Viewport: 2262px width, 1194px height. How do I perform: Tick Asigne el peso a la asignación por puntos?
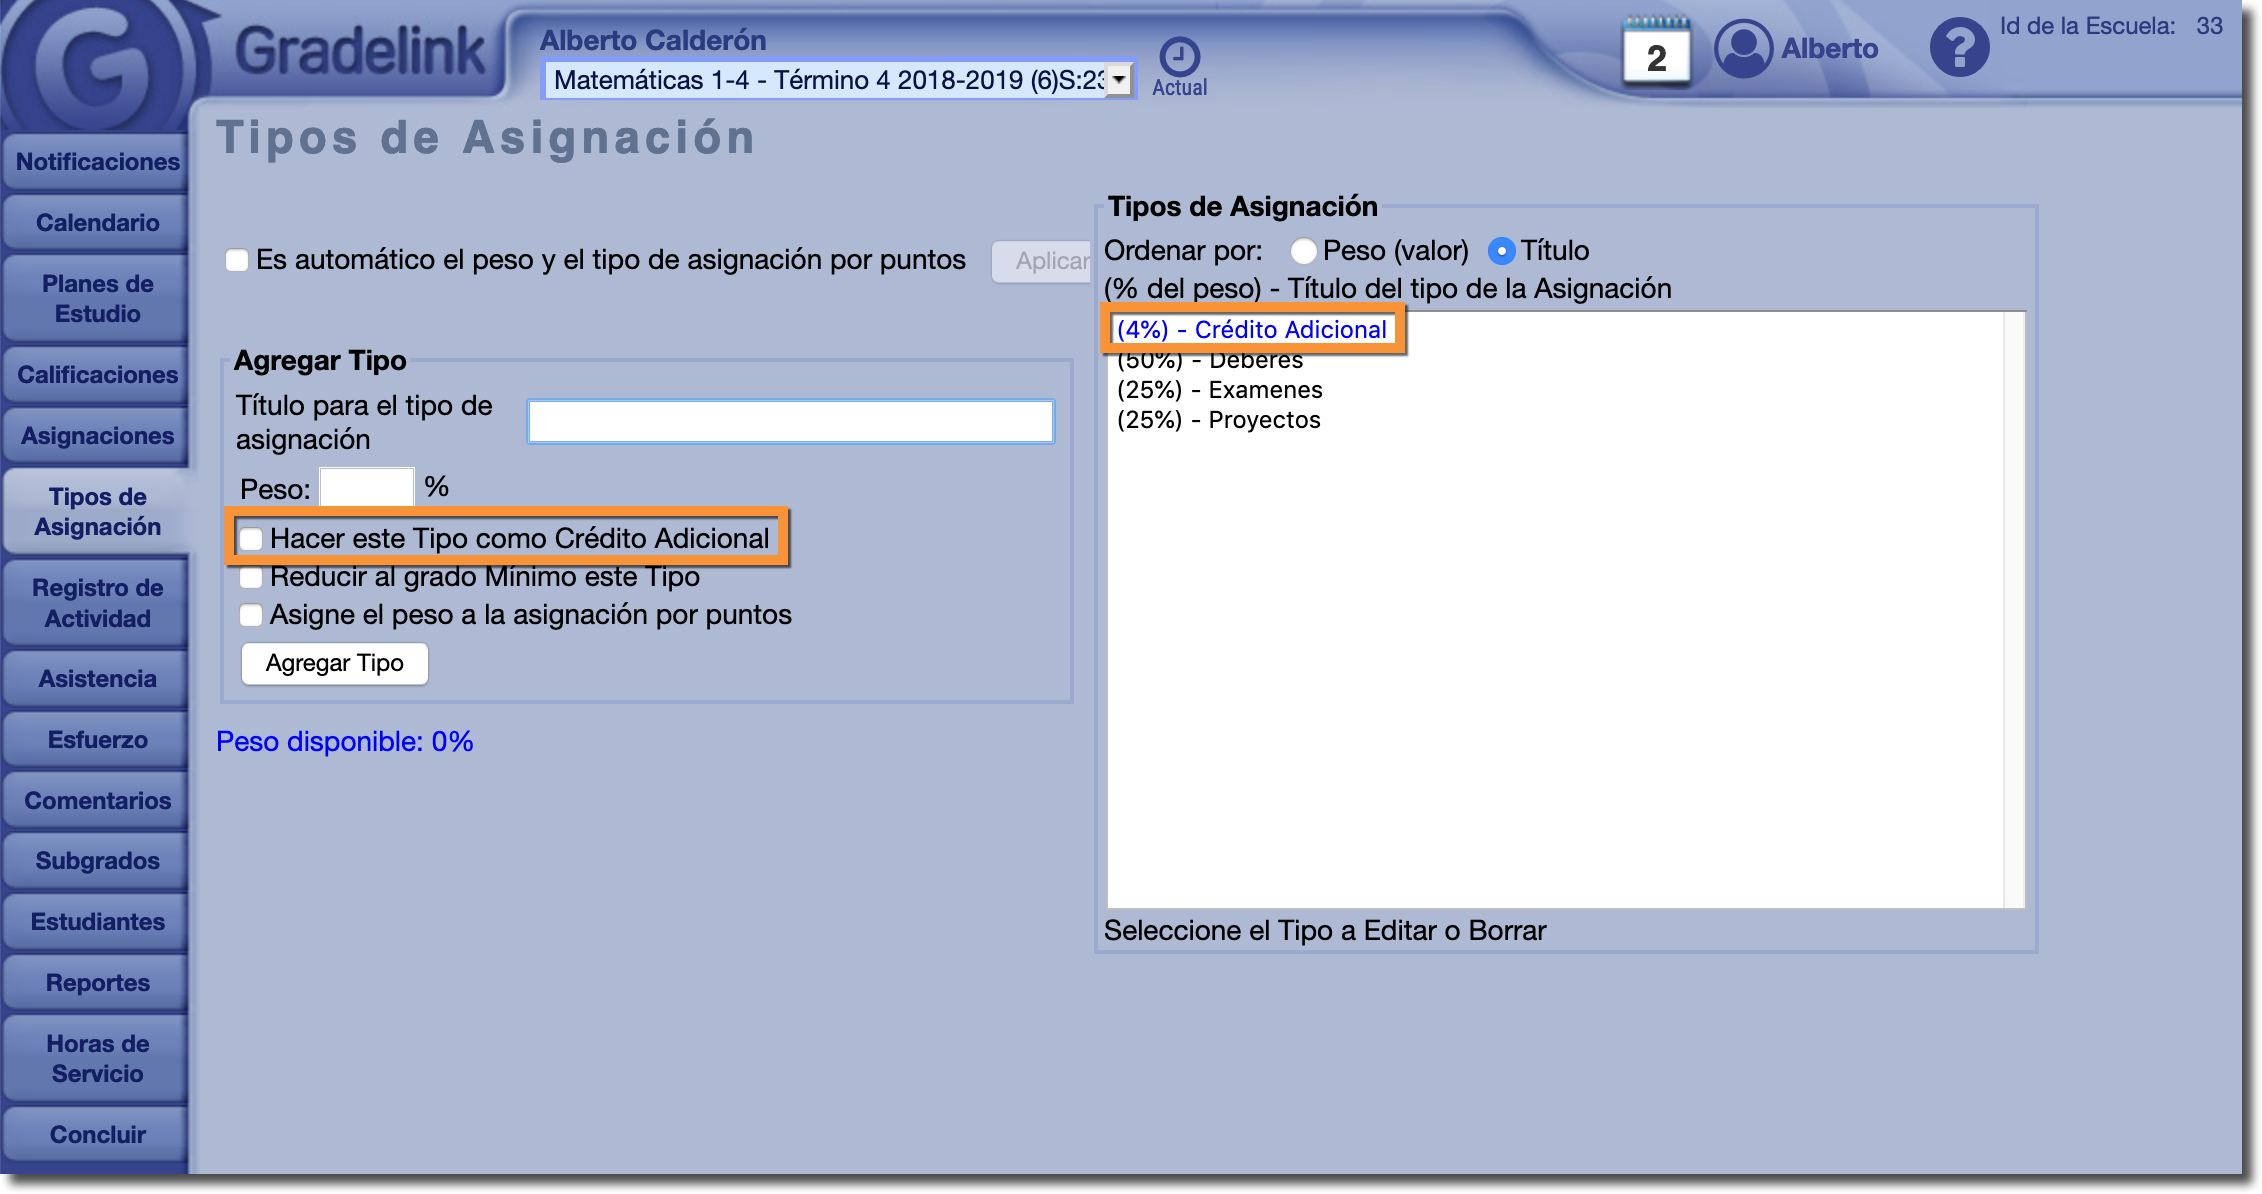coord(251,615)
